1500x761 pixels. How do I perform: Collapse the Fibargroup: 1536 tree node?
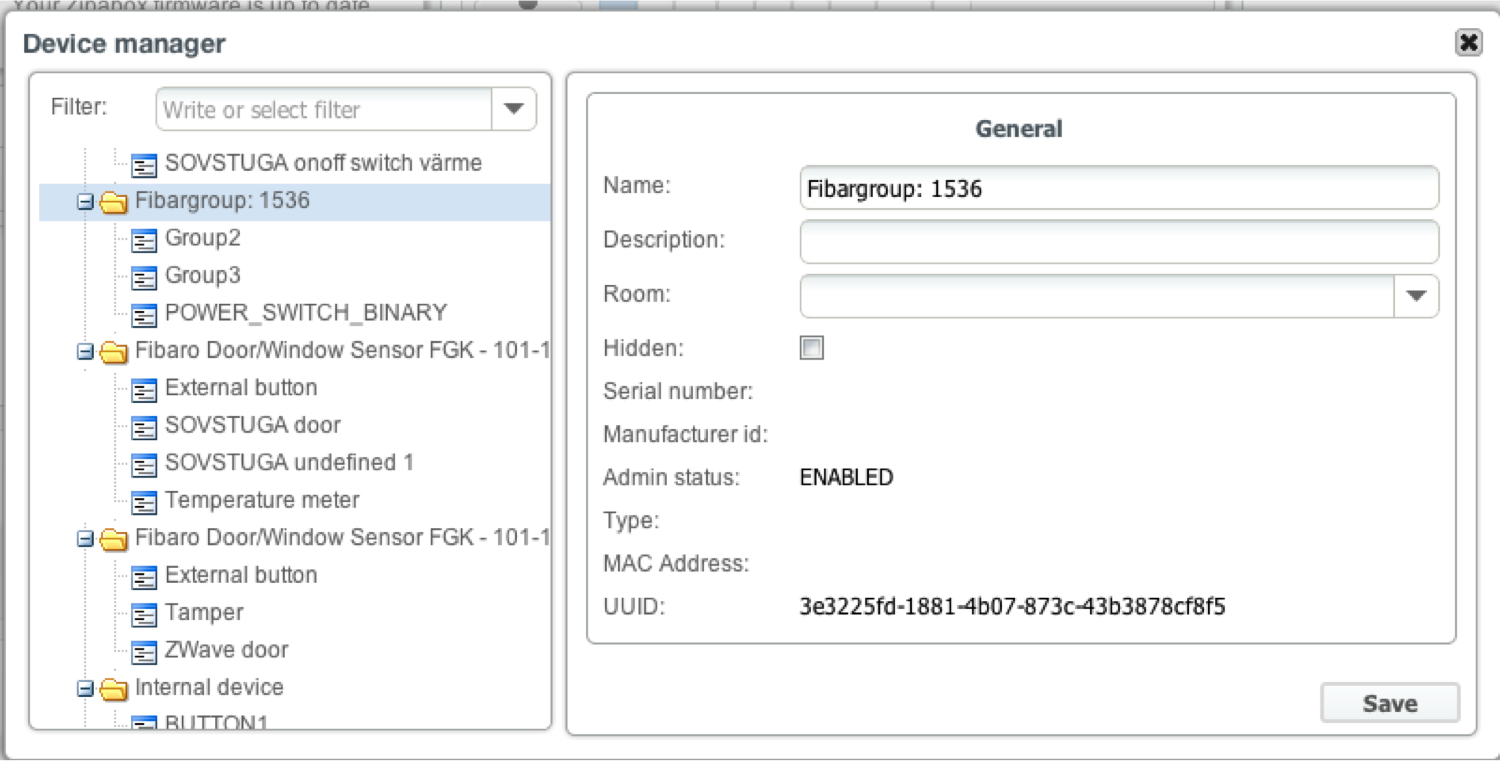(x=85, y=203)
